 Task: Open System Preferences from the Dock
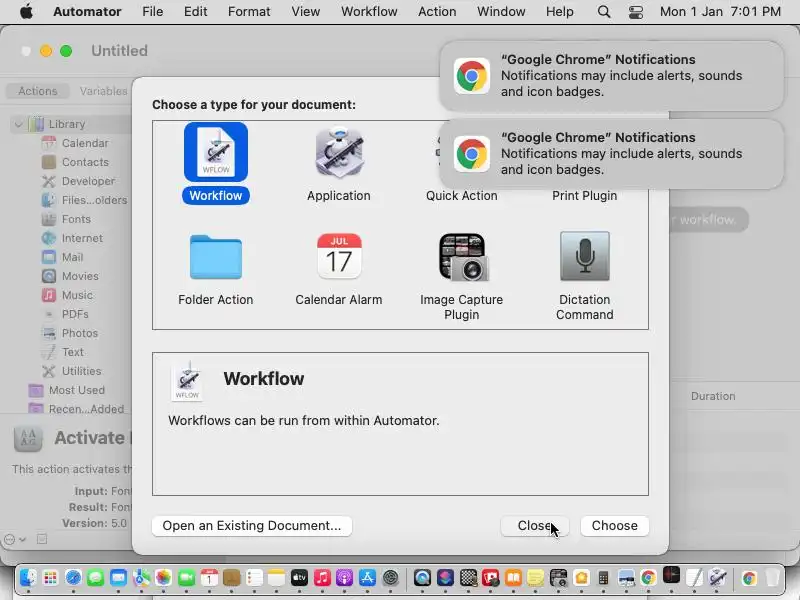click(390, 578)
